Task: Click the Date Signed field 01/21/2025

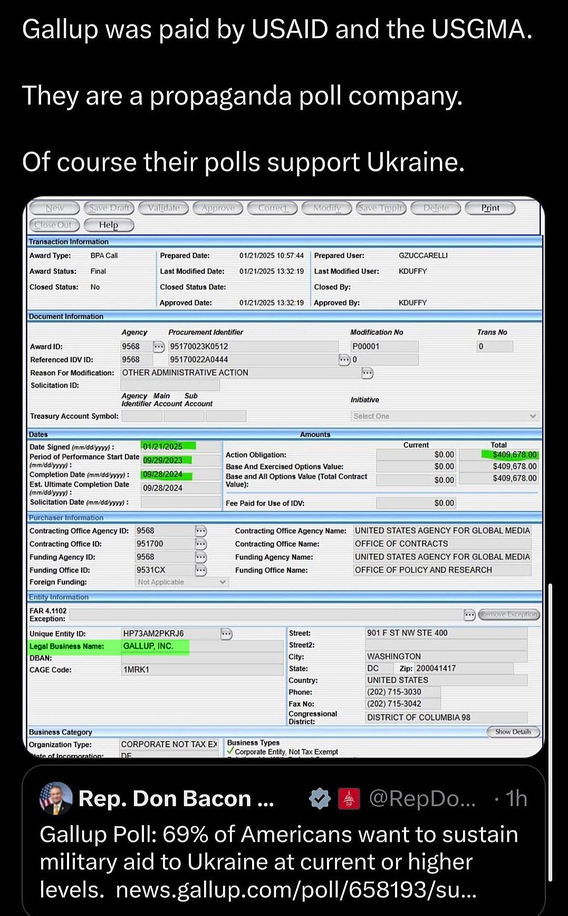Action: coord(181,446)
